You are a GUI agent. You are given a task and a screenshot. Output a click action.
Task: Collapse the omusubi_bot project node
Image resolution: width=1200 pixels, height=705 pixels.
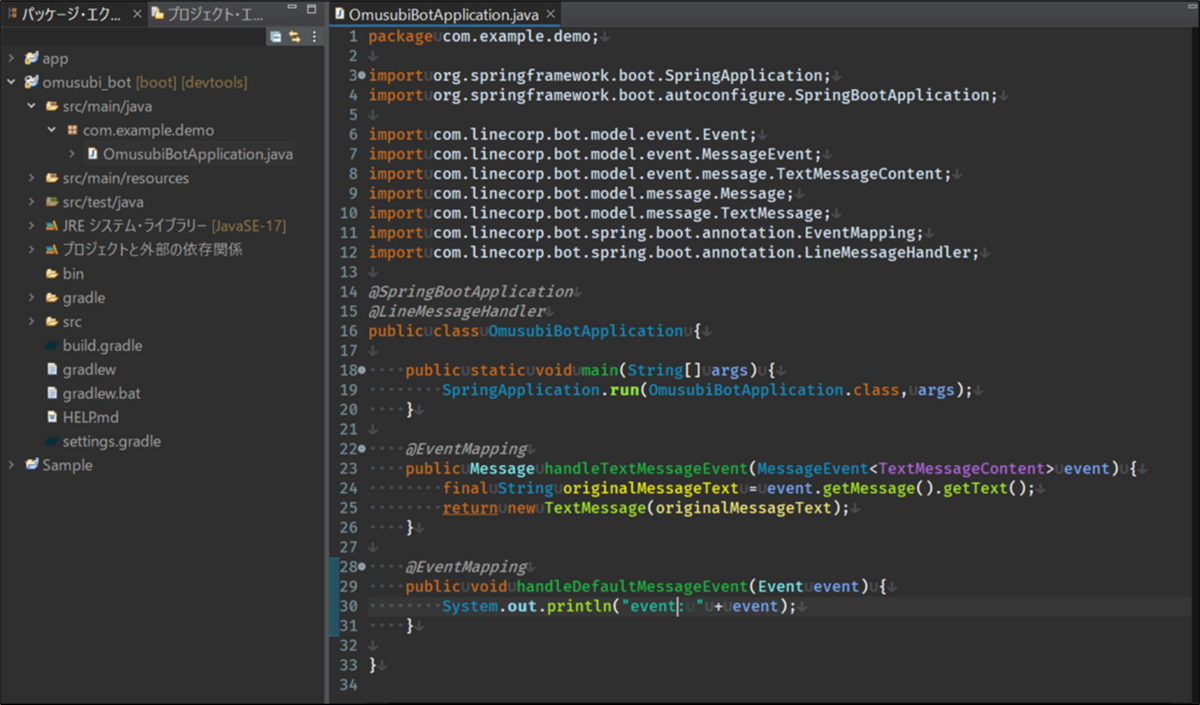point(11,83)
